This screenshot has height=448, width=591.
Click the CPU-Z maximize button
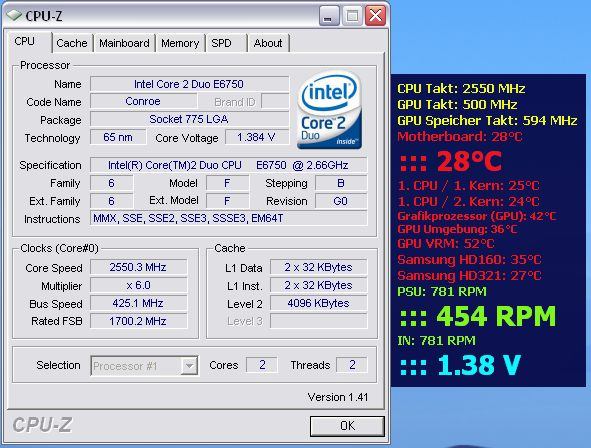352,16
